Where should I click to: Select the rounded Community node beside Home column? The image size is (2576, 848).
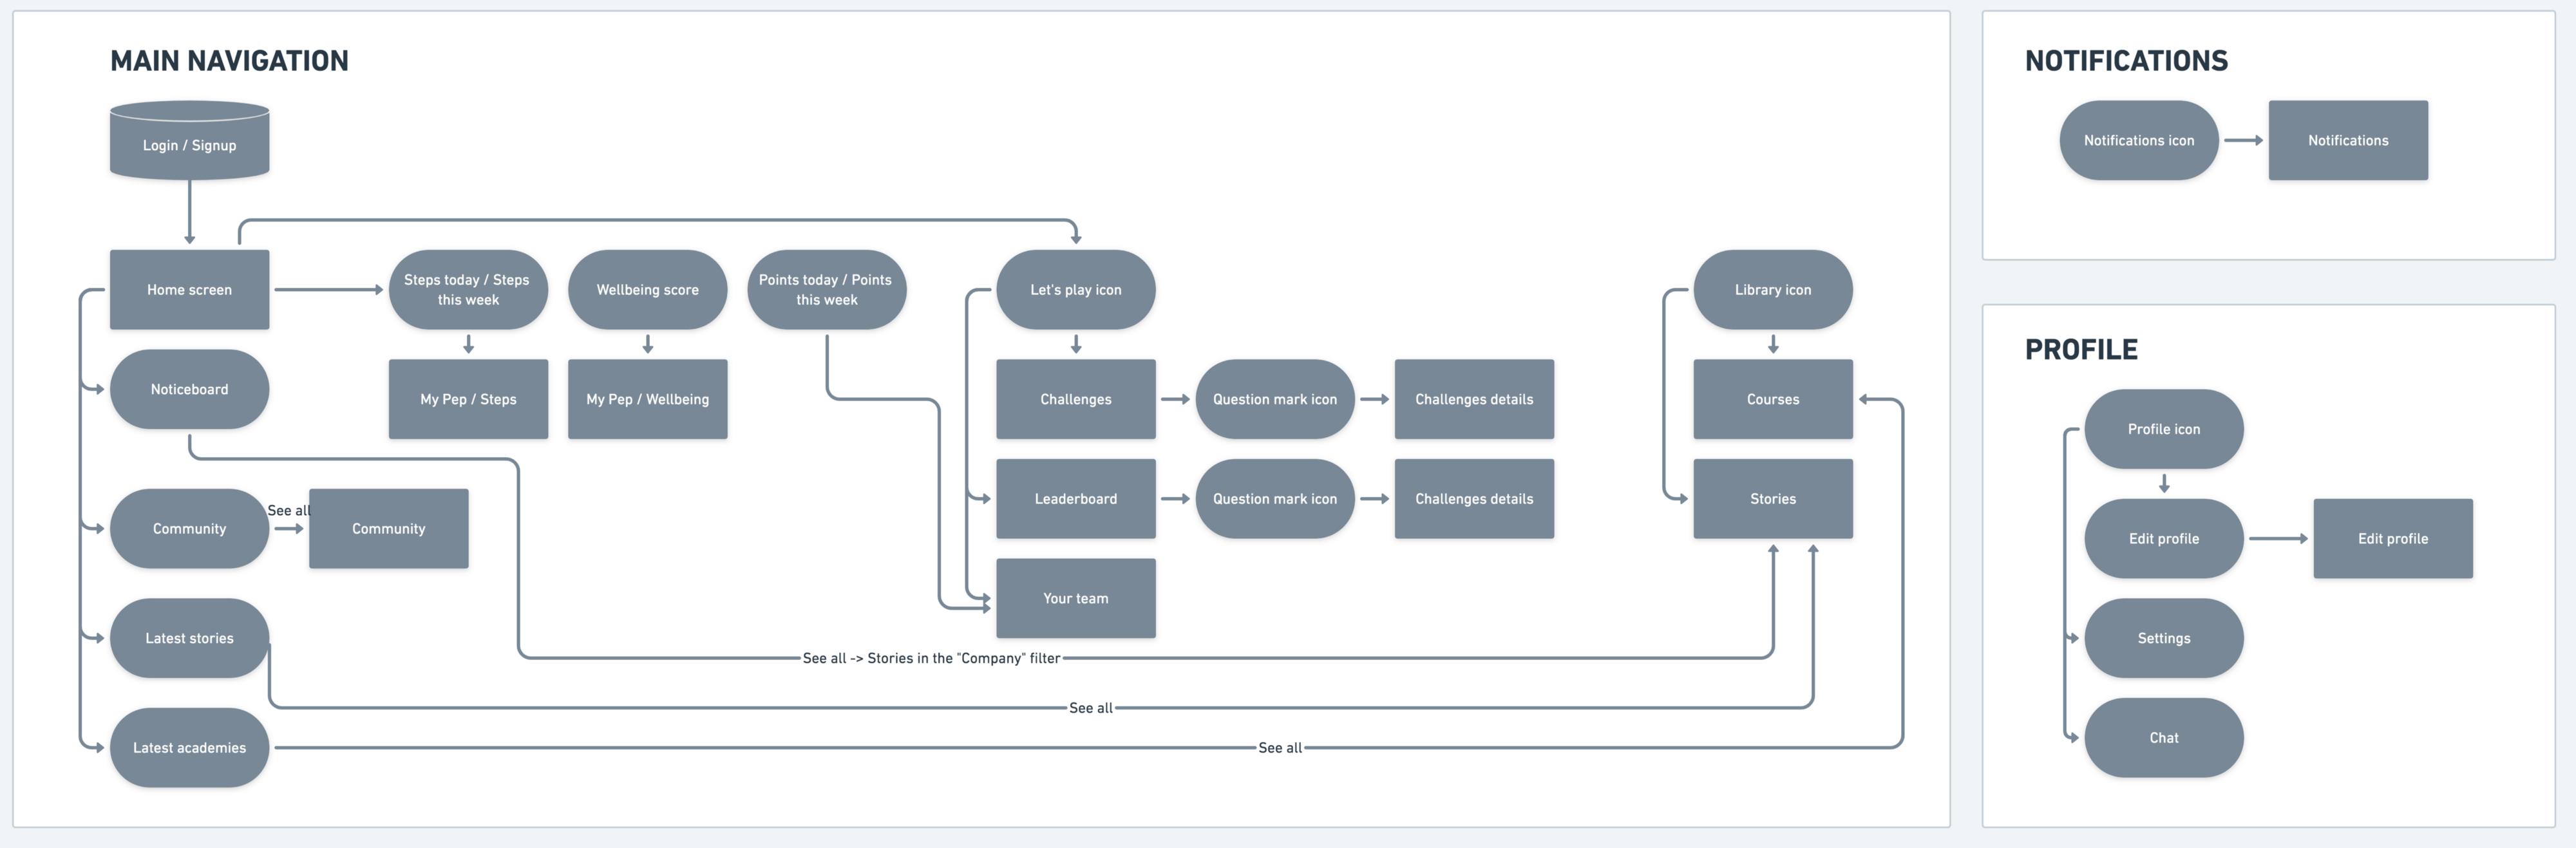click(x=189, y=529)
